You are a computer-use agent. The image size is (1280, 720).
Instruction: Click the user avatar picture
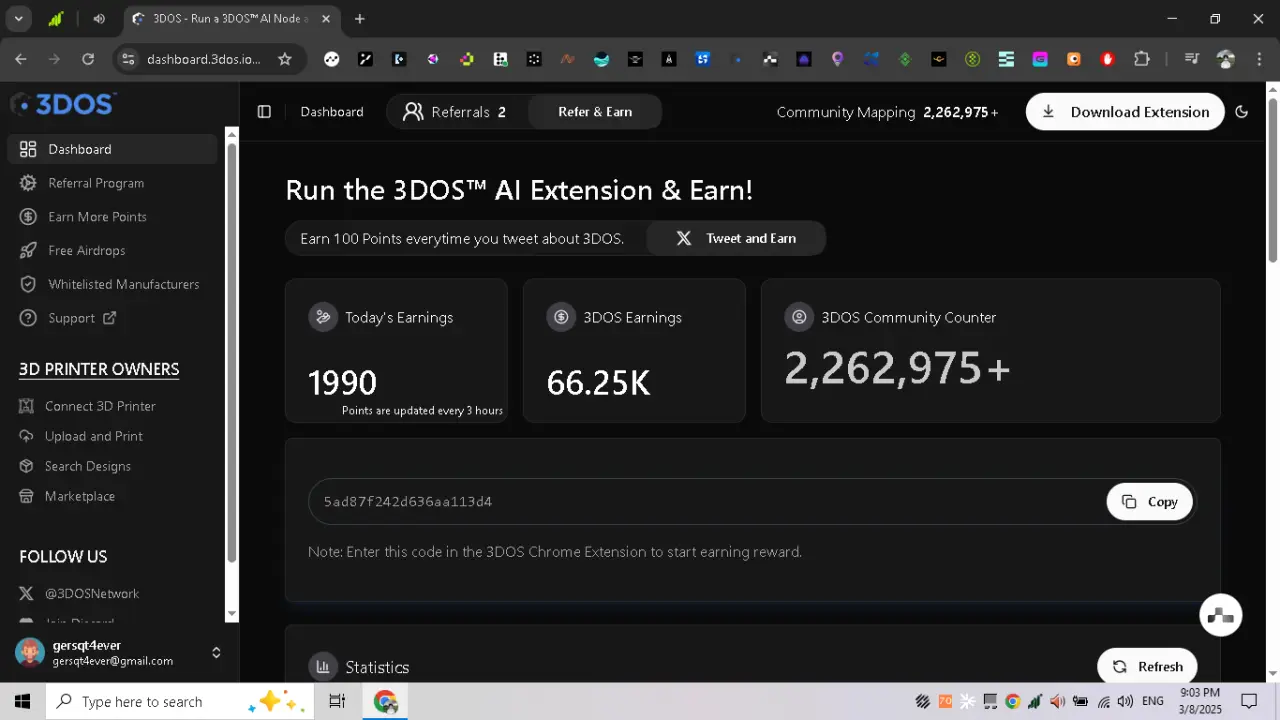click(x=30, y=653)
